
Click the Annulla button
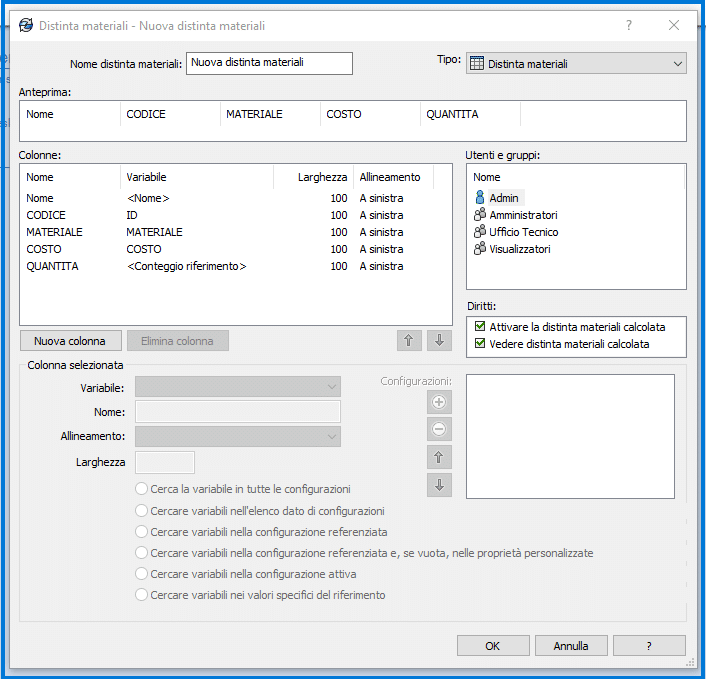pos(571,646)
